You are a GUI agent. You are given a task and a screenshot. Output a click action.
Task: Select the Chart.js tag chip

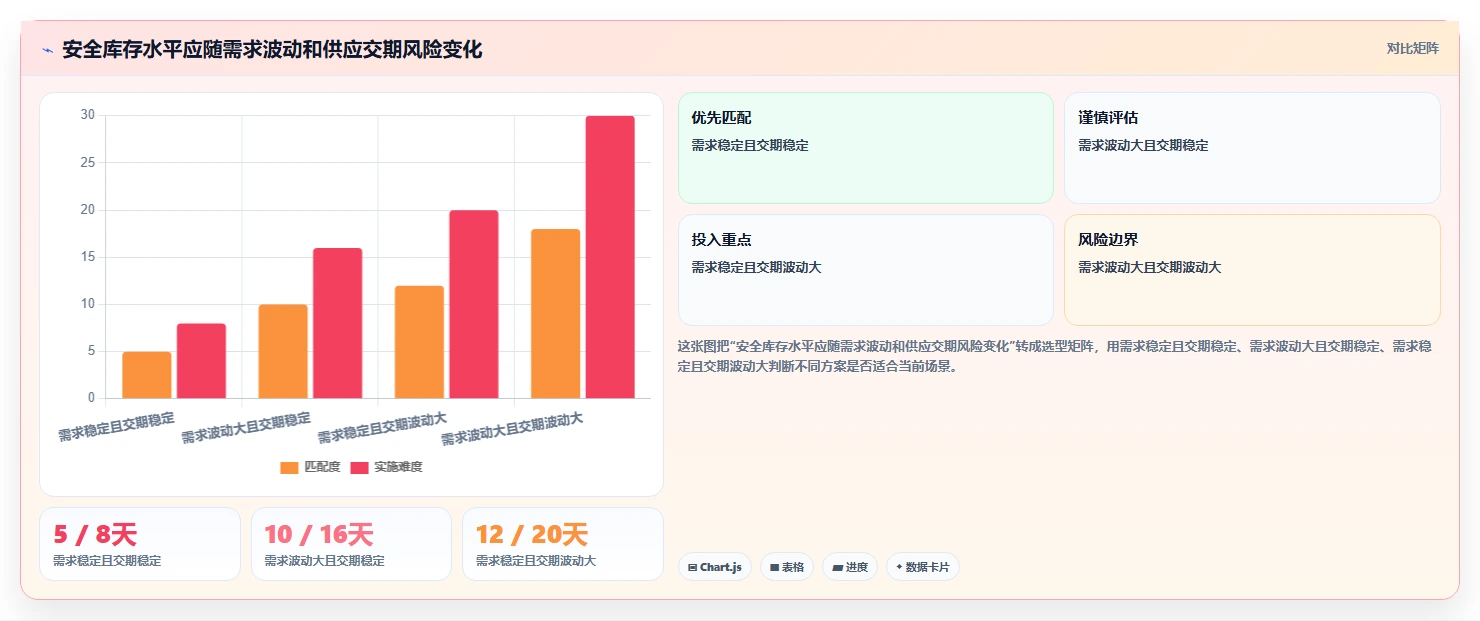tap(715, 567)
